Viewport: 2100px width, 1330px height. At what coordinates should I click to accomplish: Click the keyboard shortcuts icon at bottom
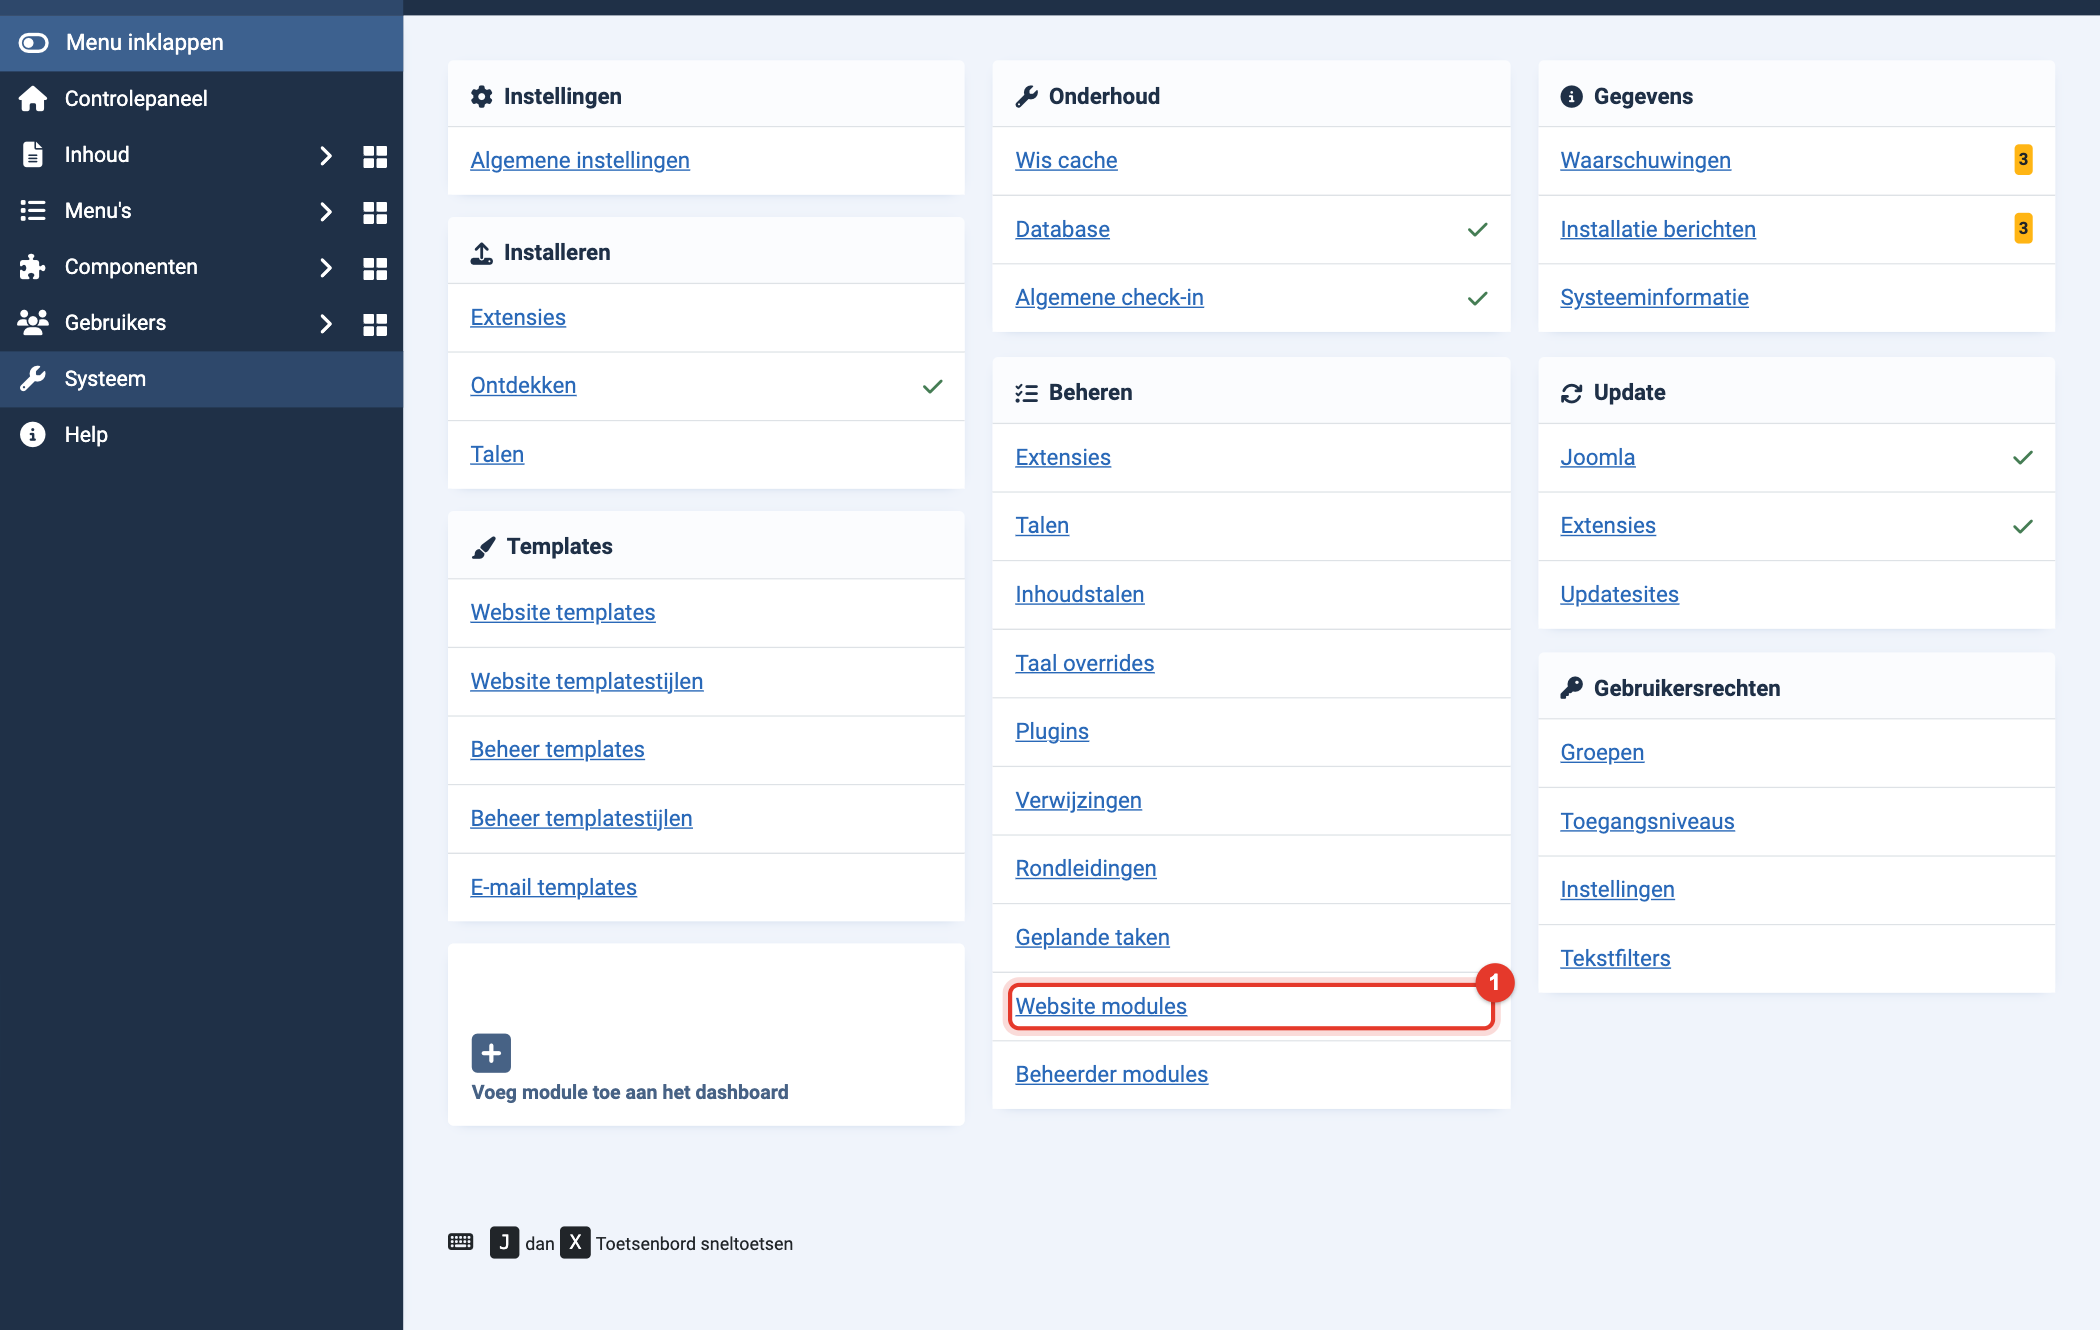tap(460, 1242)
